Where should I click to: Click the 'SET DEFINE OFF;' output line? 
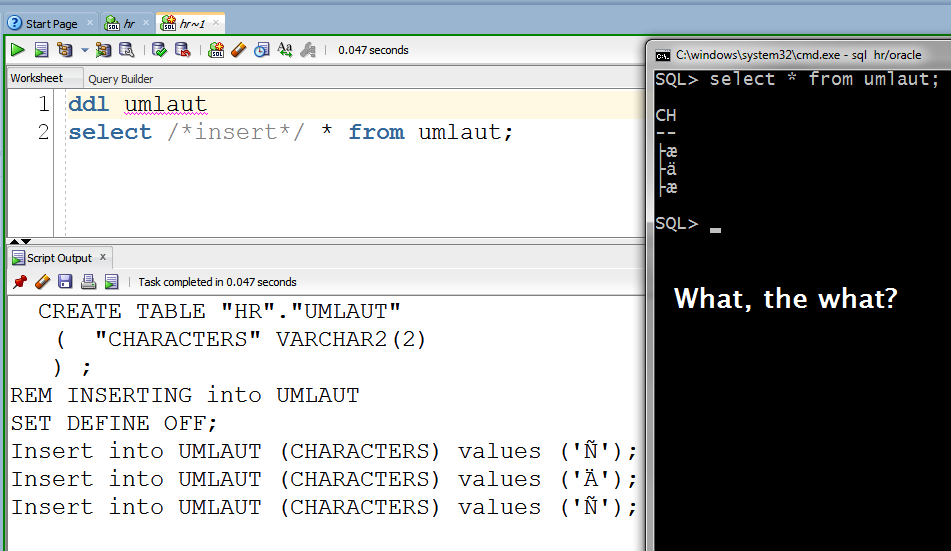click(x=113, y=423)
